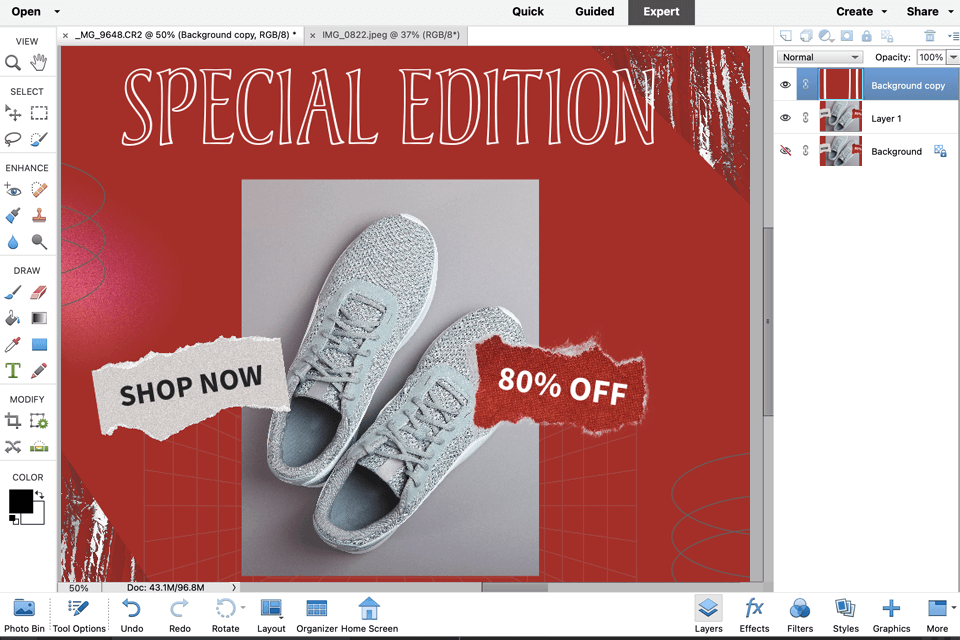
Task: Create a new group in Layers panel
Action: click(x=806, y=36)
